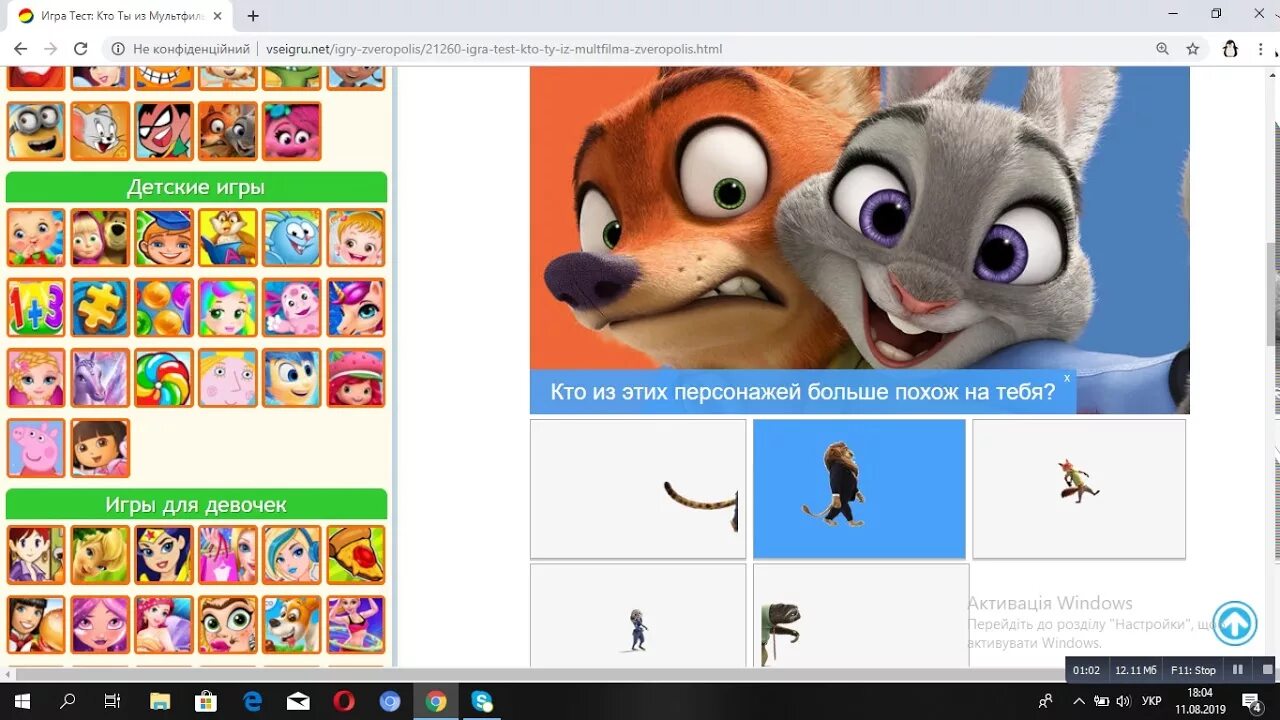Open the Masha and the Bear game

coord(100,238)
